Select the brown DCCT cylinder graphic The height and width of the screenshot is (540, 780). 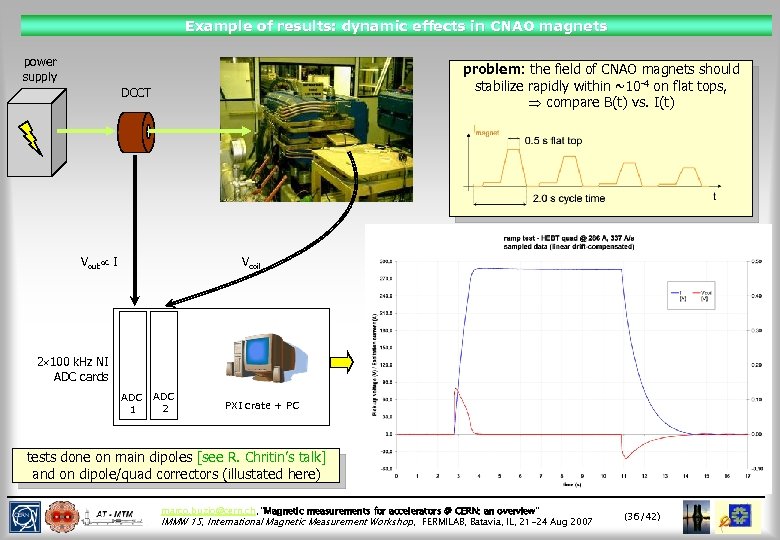(x=136, y=133)
